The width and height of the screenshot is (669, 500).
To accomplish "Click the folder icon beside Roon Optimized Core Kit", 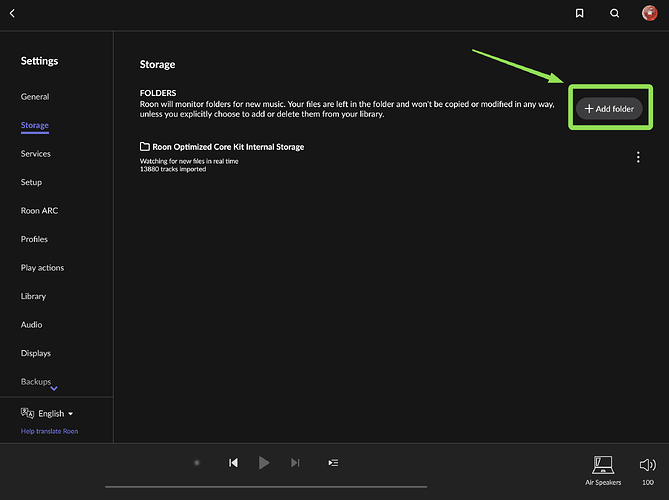I will pos(145,146).
